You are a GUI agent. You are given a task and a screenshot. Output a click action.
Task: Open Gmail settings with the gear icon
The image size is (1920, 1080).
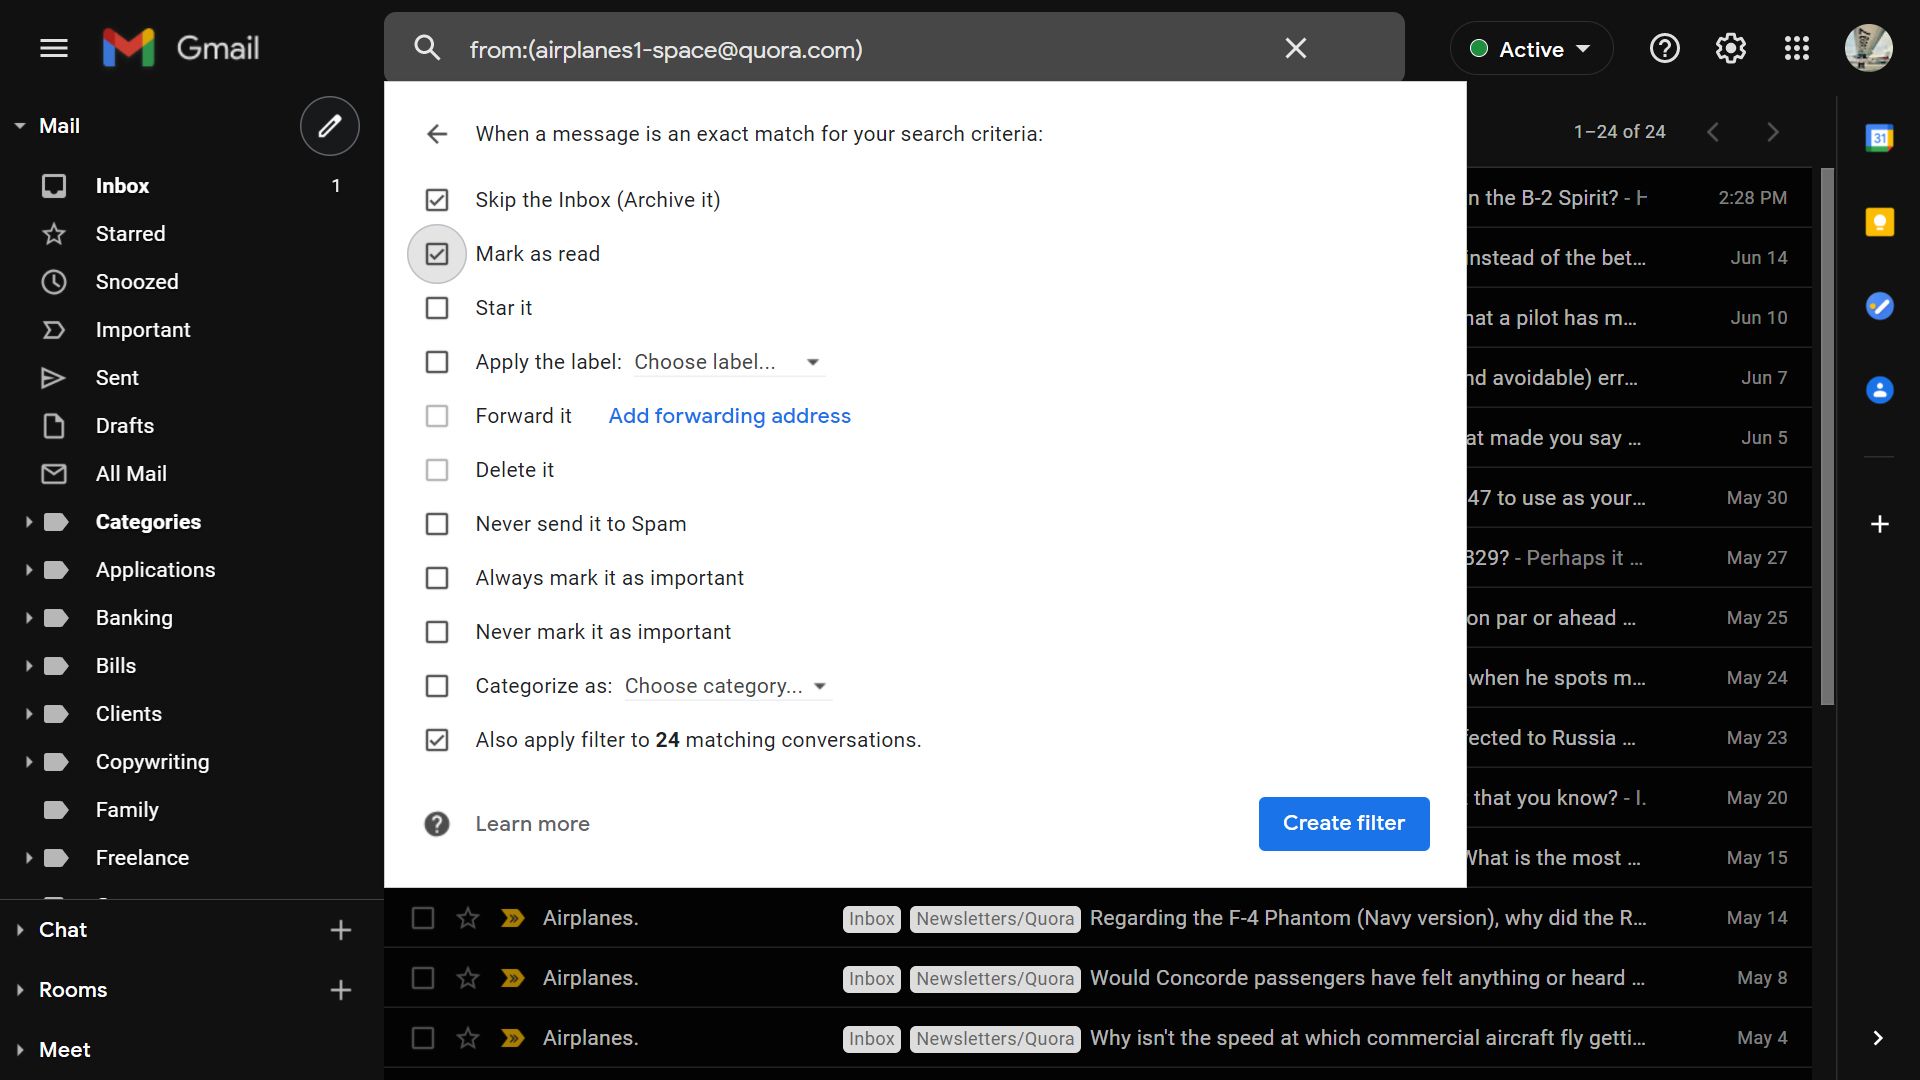(x=1730, y=48)
